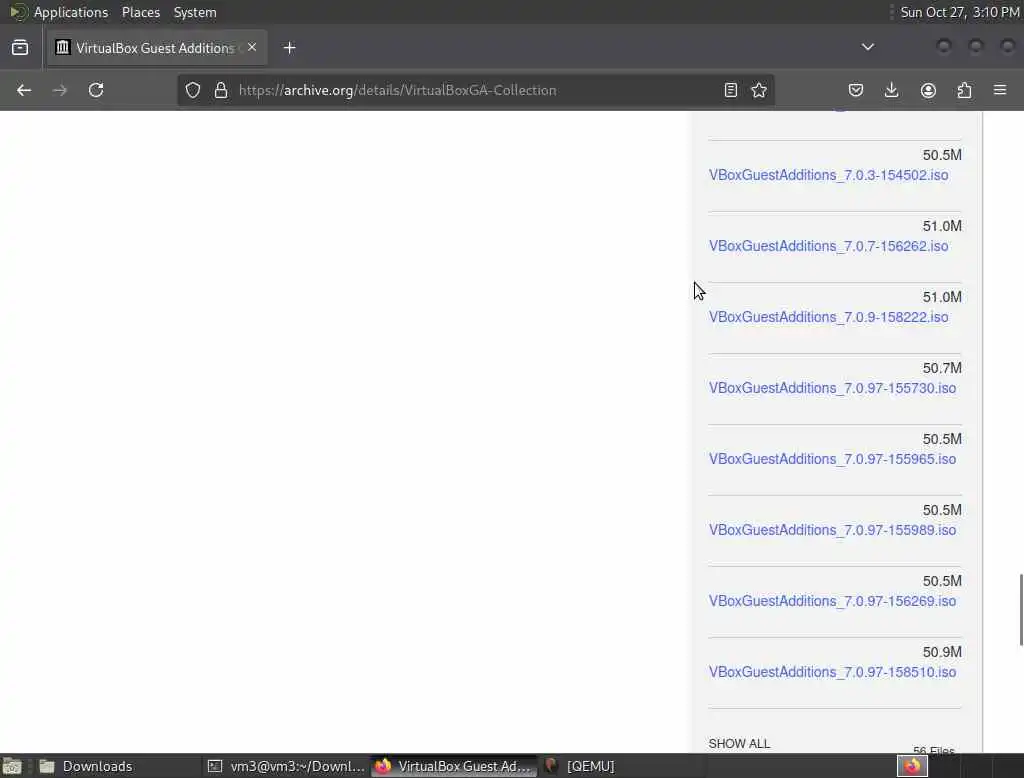Bookmark this page with the star
Image resolution: width=1024 pixels, height=778 pixels.
(759, 90)
